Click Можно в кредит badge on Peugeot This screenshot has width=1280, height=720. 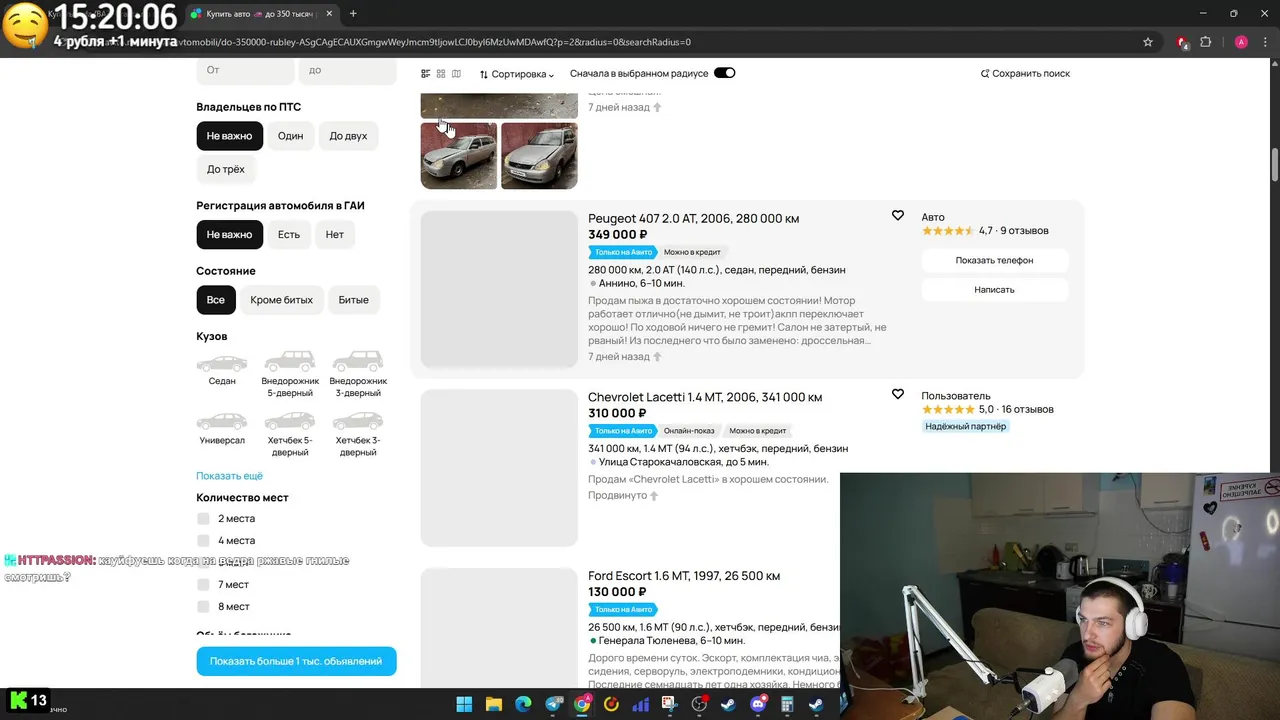[692, 252]
